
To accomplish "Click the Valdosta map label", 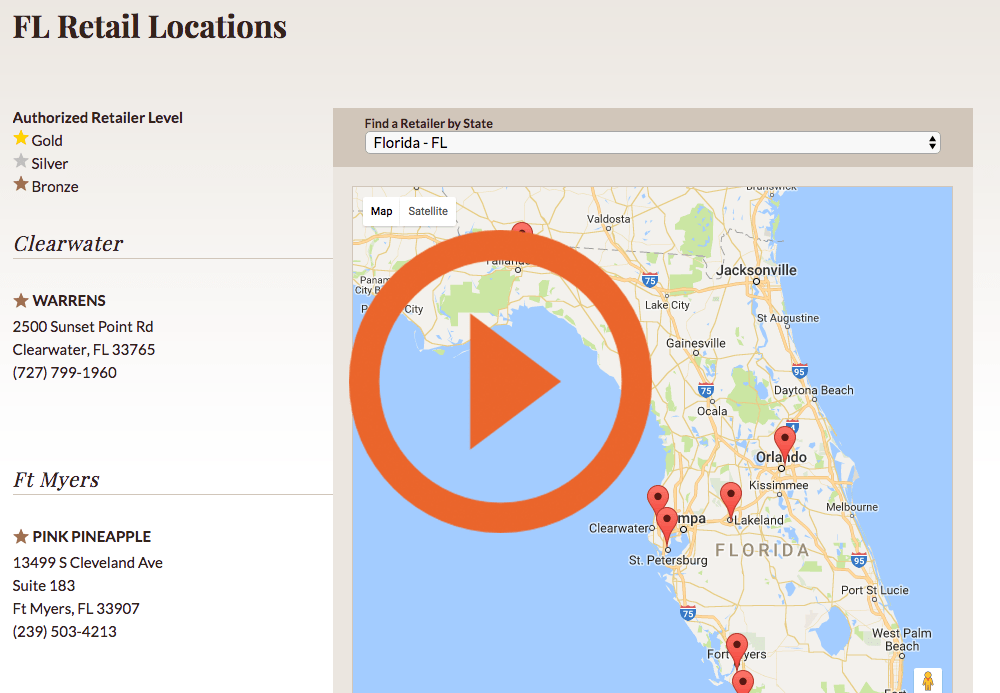I will [608, 219].
